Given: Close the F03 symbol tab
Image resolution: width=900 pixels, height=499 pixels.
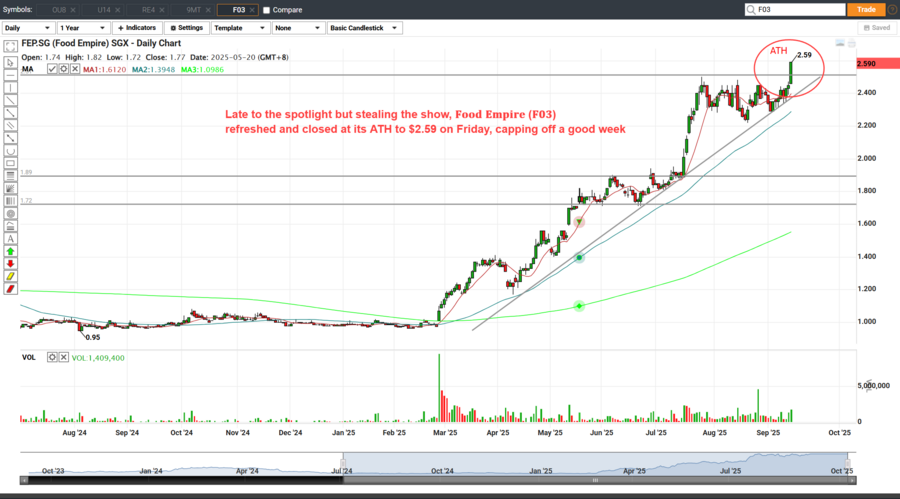Looking at the screenshot, I should coord(252,10).
